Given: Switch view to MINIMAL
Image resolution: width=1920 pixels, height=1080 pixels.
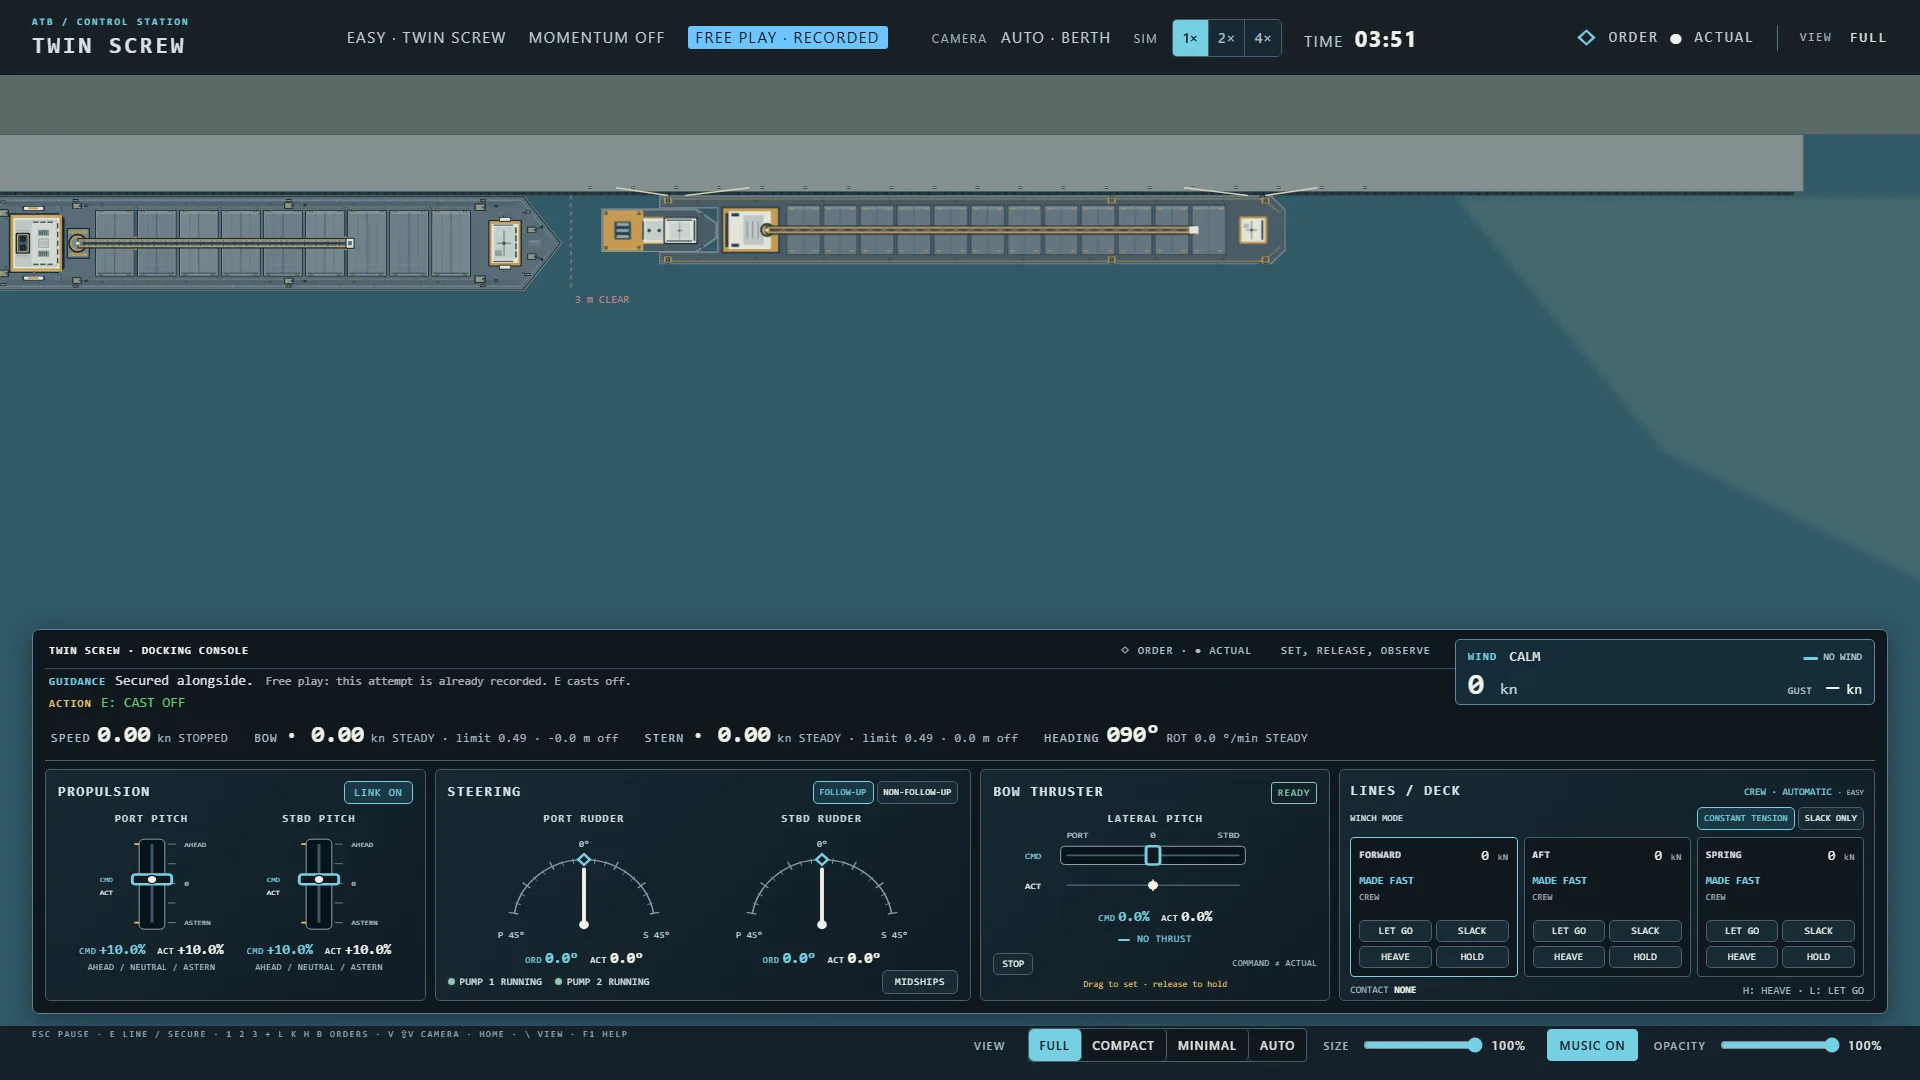Looking at the screenshot, I should (x=1207, y=1045).
